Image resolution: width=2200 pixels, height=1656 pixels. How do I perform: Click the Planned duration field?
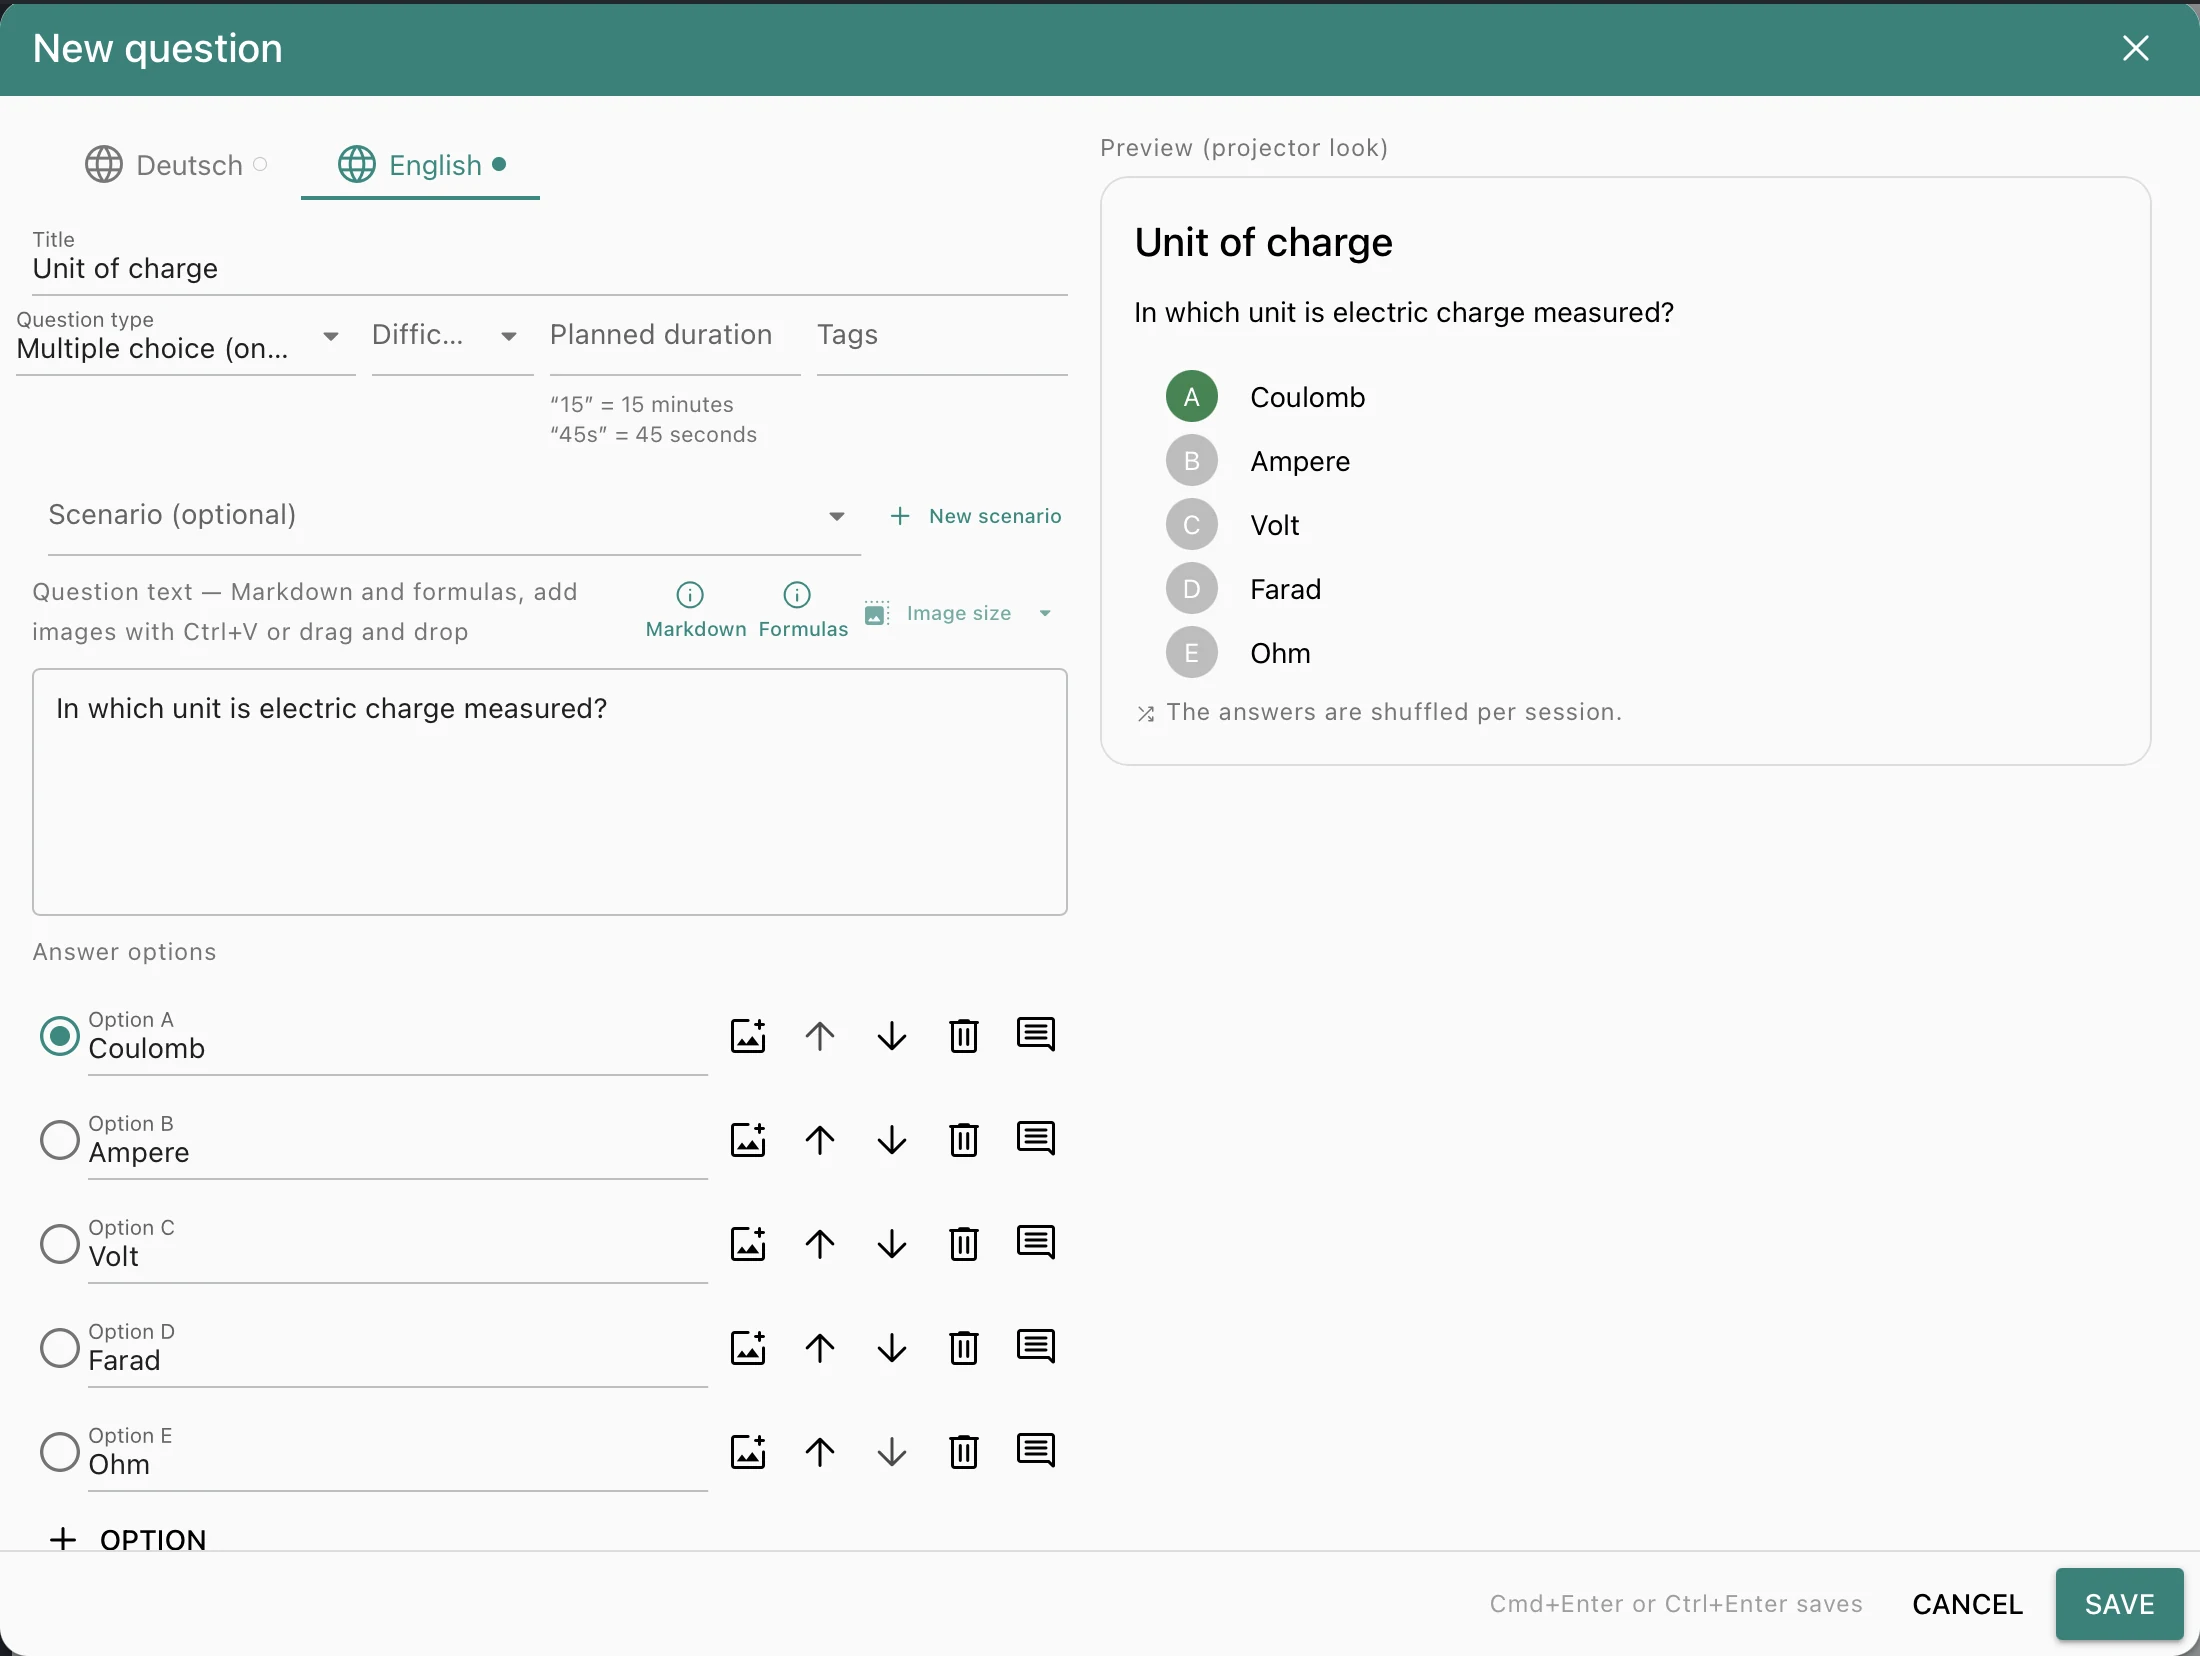point(675,340)
